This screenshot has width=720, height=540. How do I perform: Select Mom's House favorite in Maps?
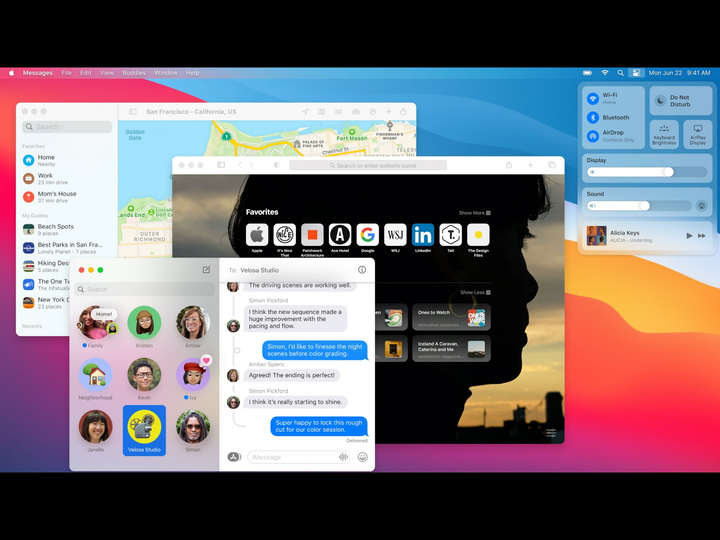click(67, 197)
